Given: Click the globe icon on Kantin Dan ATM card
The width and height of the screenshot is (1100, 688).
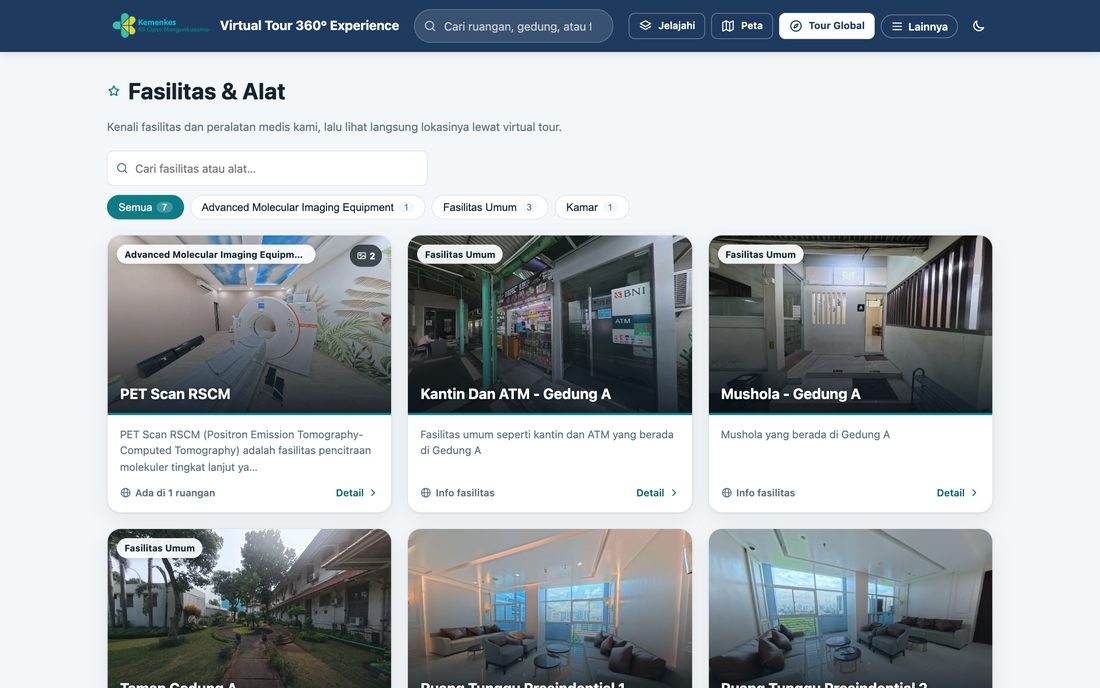Looking at the screenshot, I should [426, 493].
